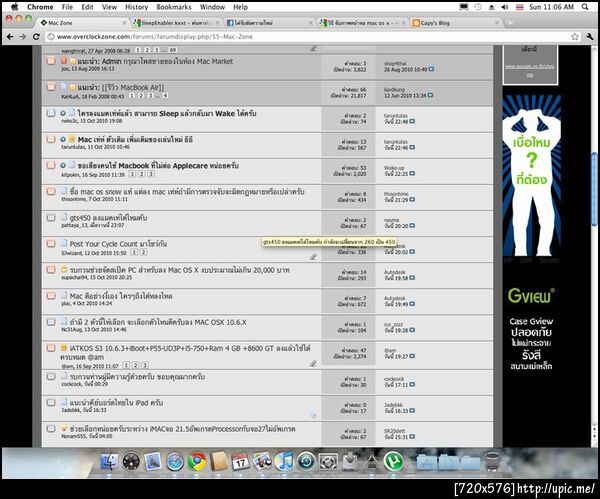Click the envelope icon on the gts450 row
The height and width of the screenshot is (499, 600).
click(51, 218)
